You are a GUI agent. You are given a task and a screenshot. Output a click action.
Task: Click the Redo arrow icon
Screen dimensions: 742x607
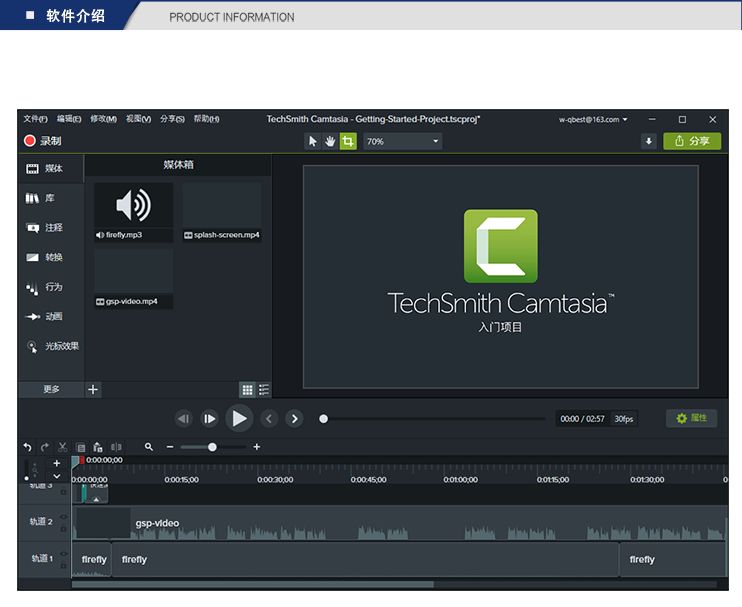(x=44, y=447)
